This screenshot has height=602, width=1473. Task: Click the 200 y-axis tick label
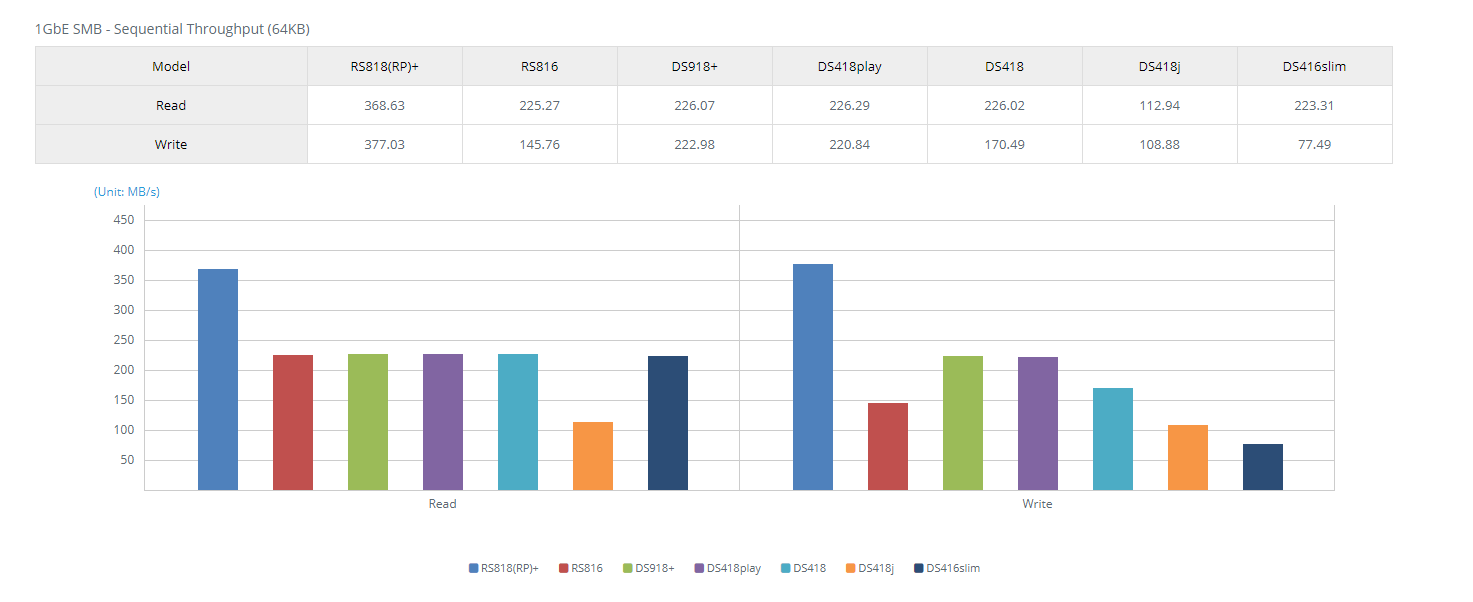coord(125,370)
